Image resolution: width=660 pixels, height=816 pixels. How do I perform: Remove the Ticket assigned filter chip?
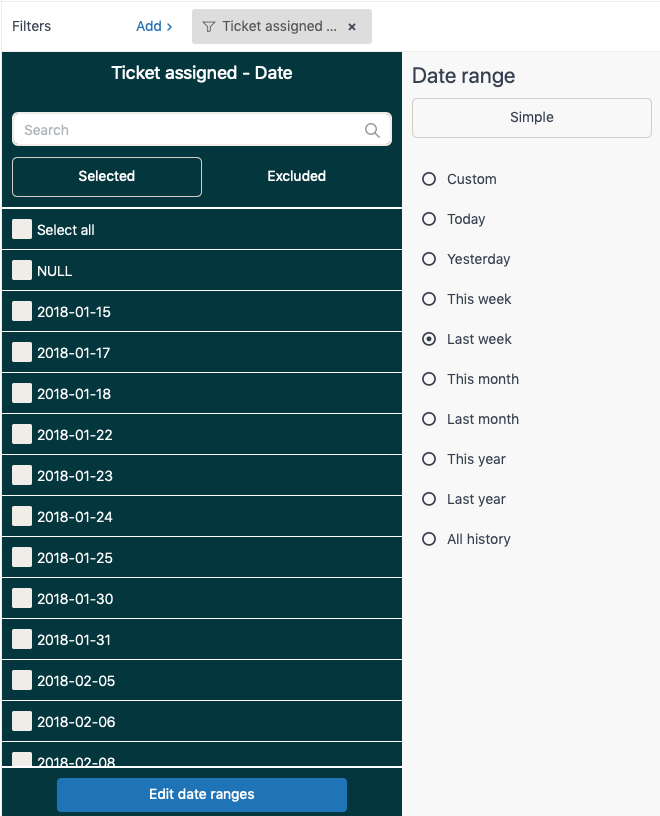(x=352, y=27)
